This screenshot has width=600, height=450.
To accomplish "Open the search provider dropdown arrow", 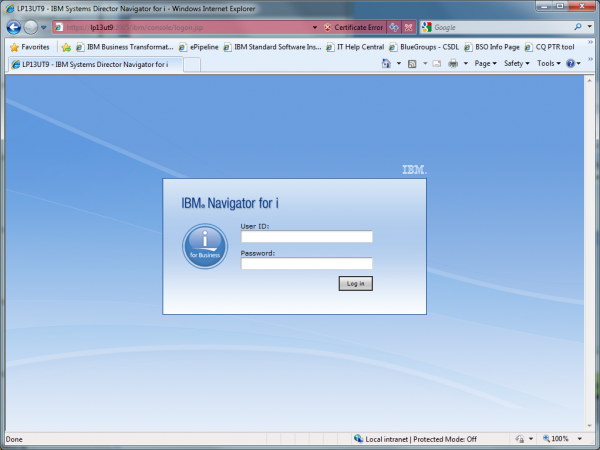I will [x=590, y=27].
